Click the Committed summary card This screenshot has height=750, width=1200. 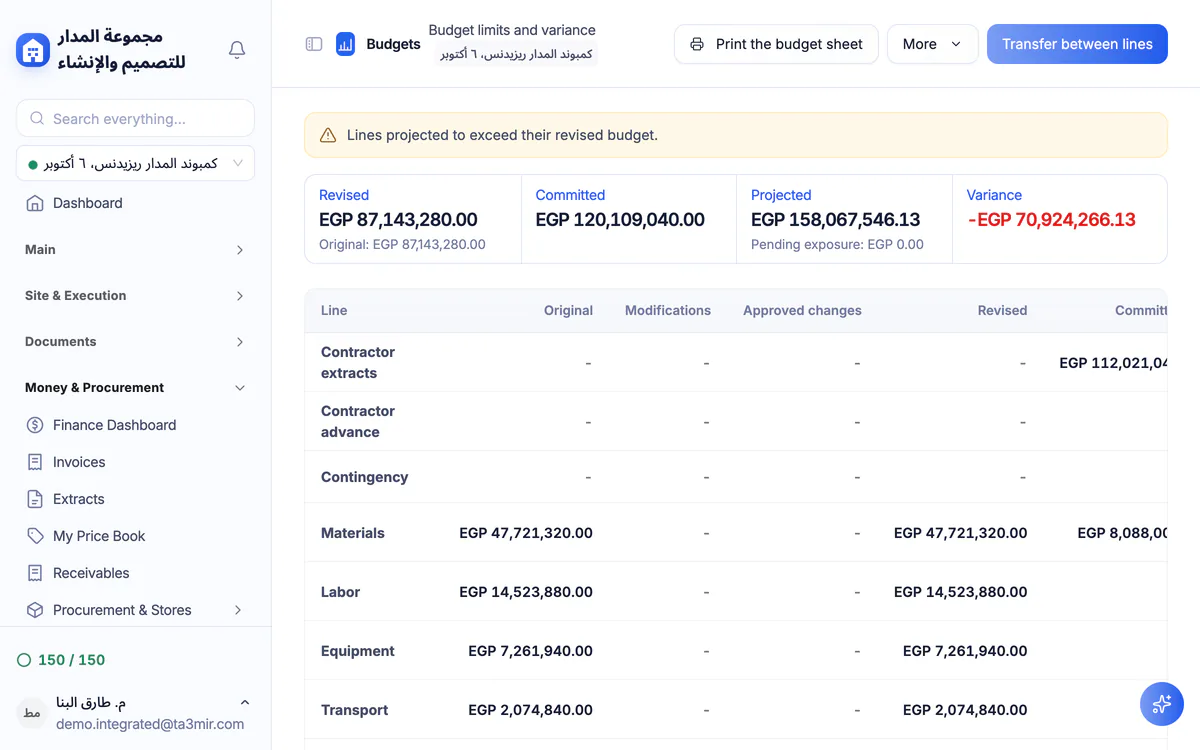click(x=629, y=219)
